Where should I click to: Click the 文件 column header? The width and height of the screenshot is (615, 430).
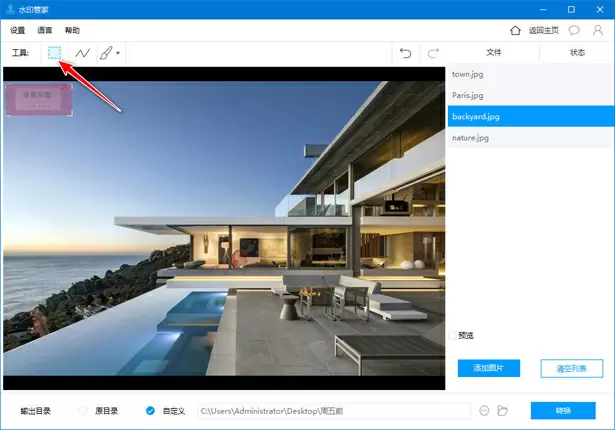pos(494,52)
